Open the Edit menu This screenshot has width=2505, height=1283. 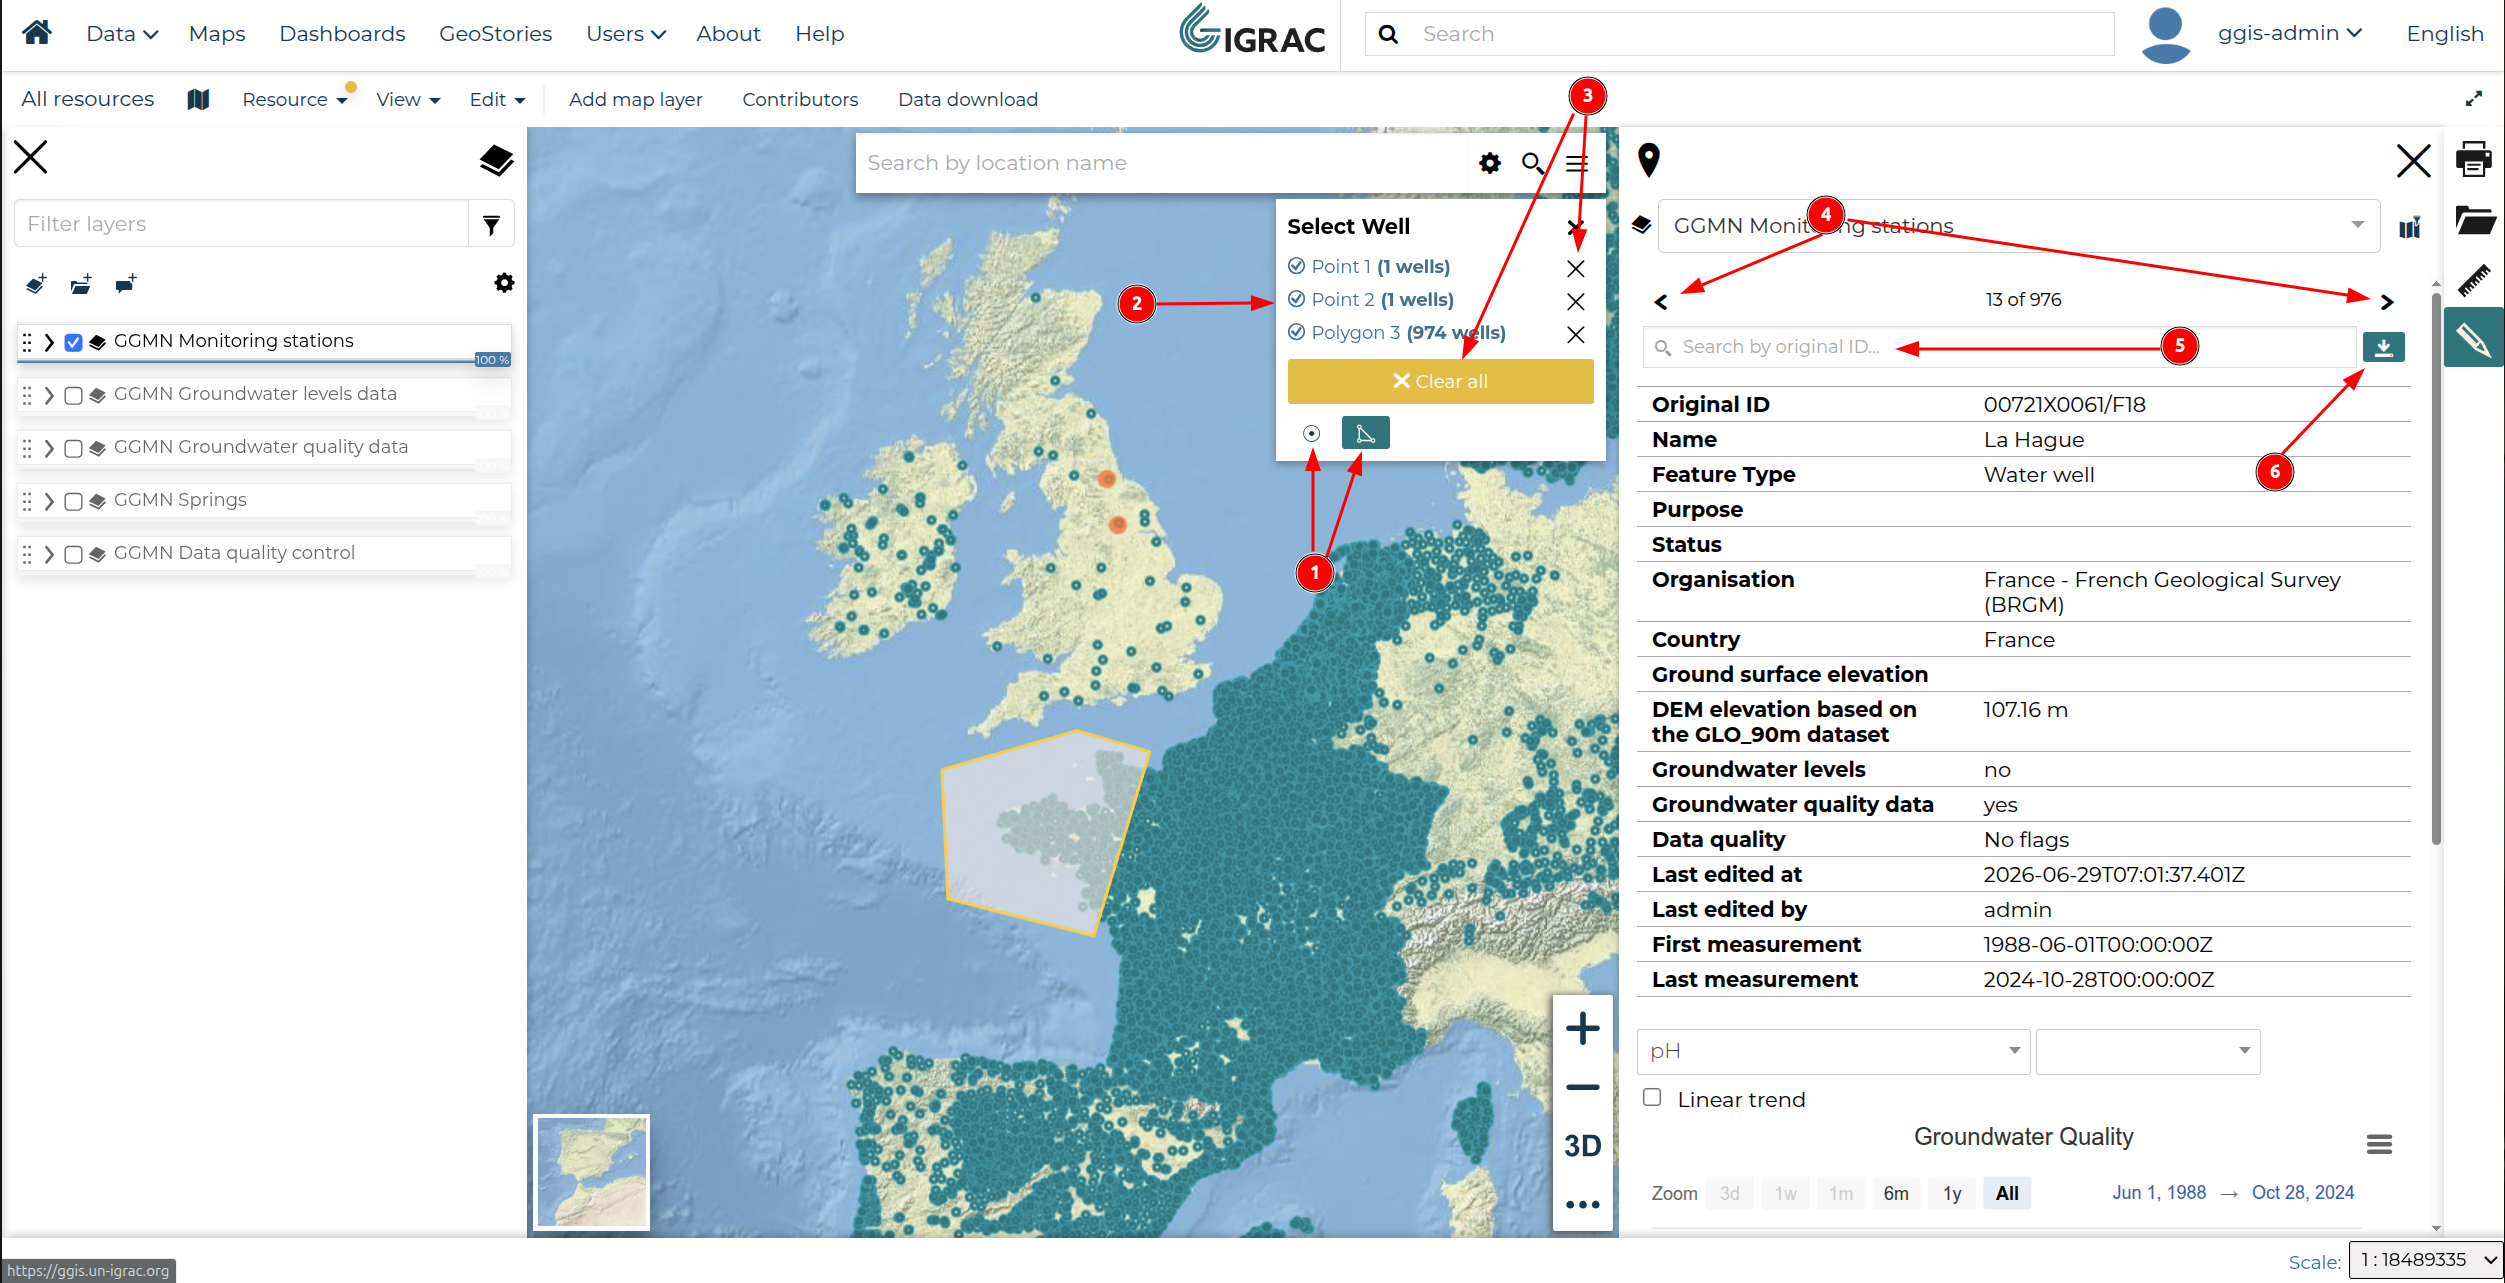click(497, 99)
